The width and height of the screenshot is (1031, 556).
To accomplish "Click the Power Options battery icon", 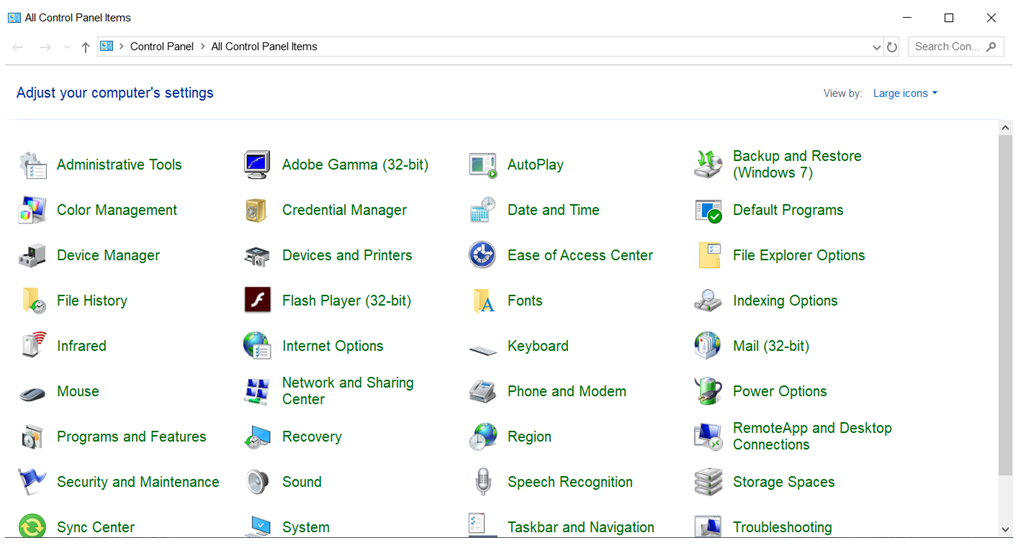I will point(708,391).
